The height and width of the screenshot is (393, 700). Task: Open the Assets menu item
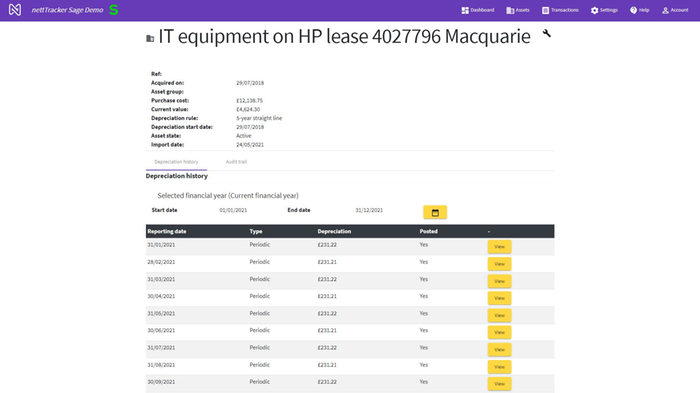coord(518,10)
